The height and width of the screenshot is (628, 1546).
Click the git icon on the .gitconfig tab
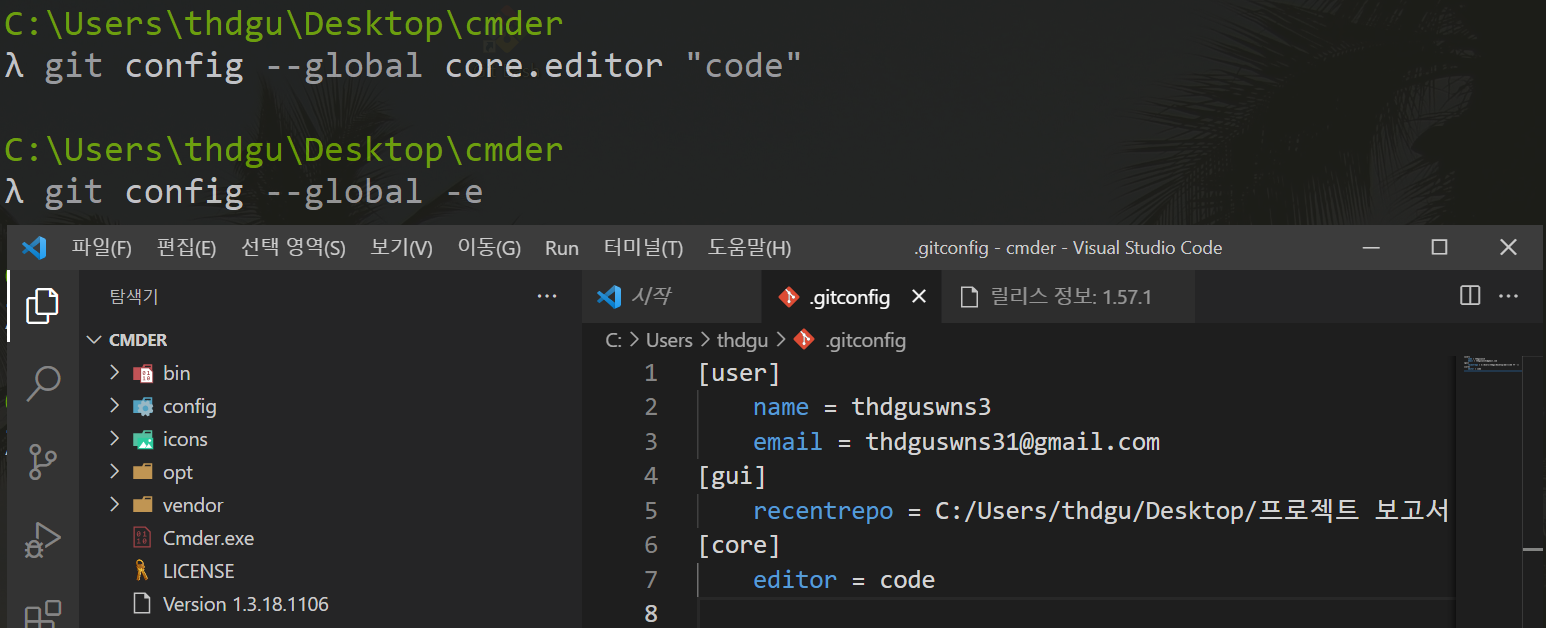point(789,297)
